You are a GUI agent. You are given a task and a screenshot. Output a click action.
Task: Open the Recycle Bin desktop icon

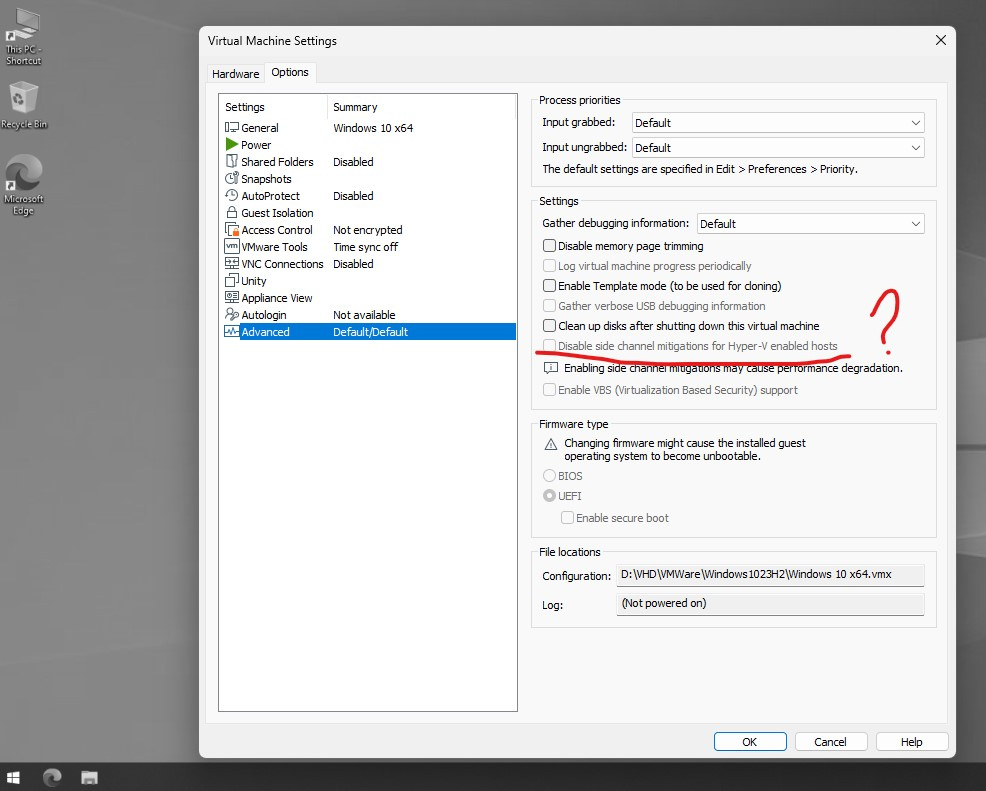23,105
